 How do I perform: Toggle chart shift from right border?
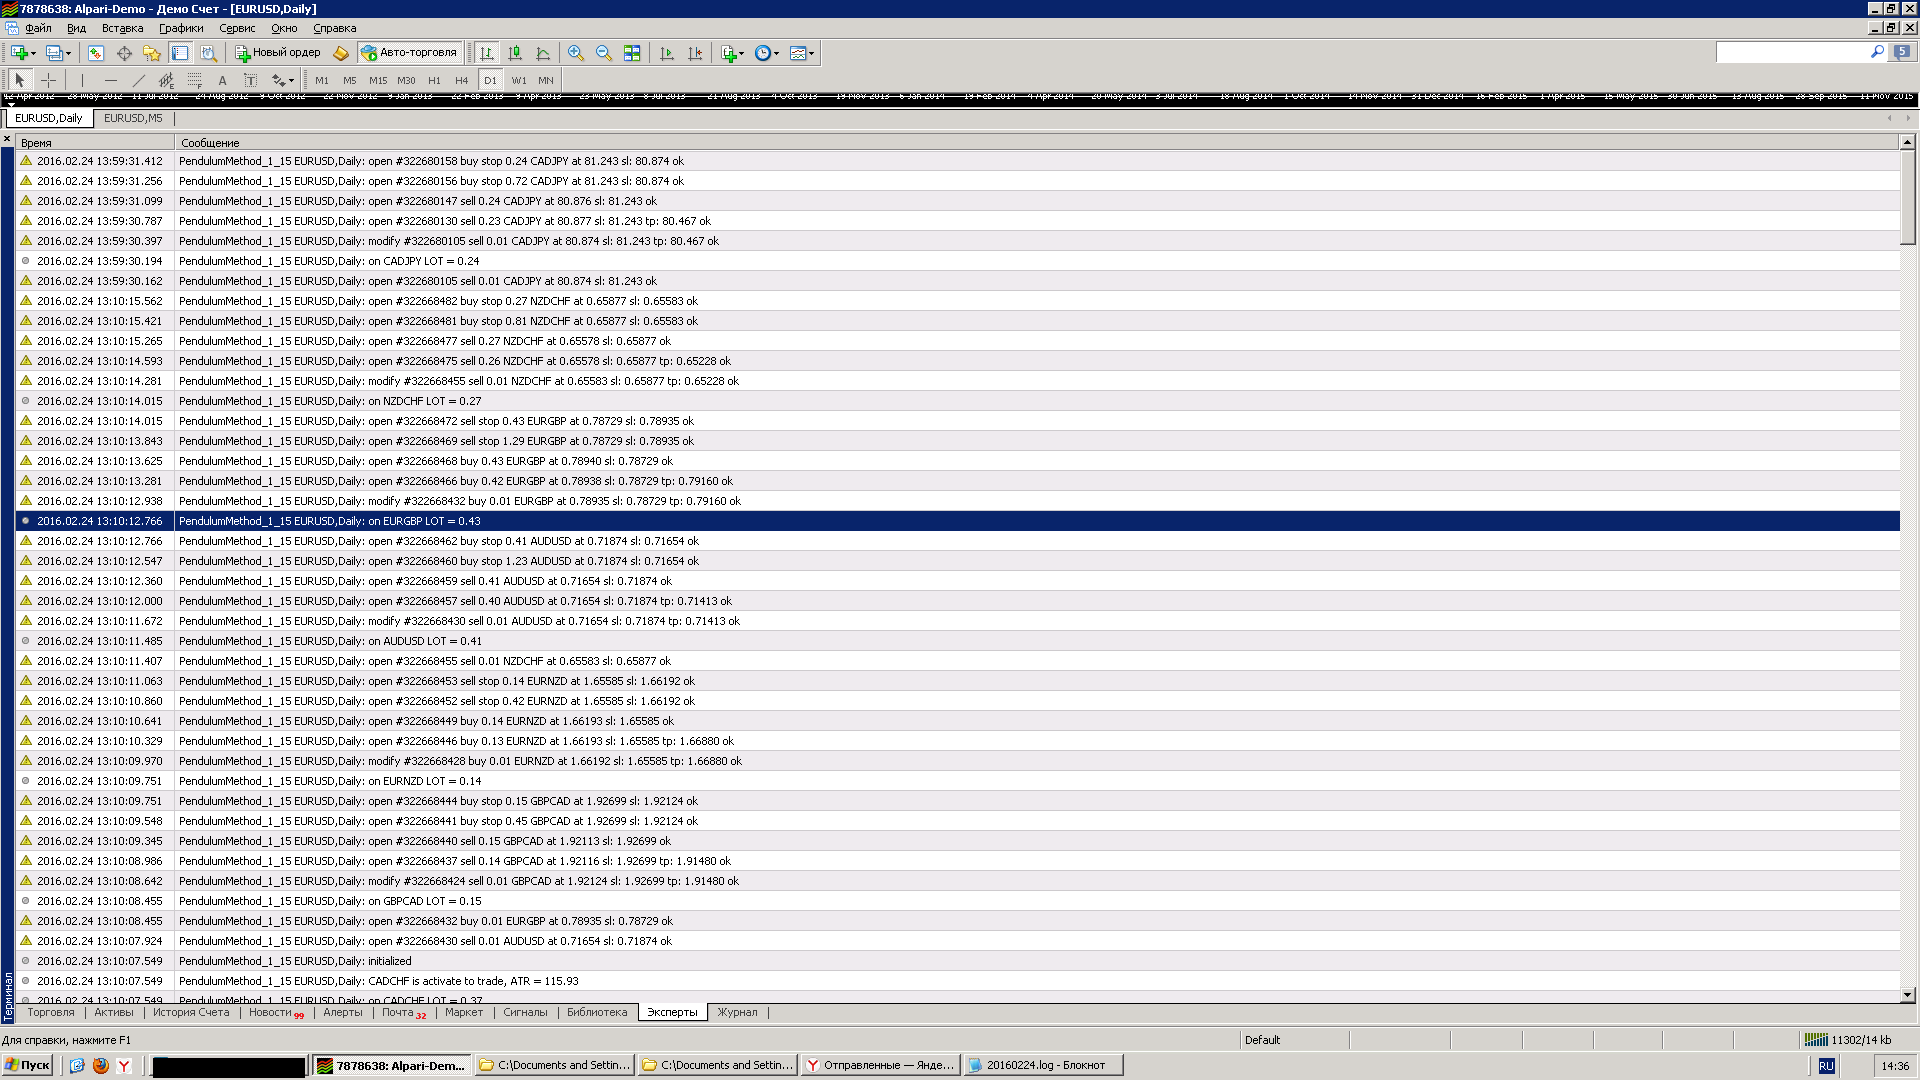coord(695,53)
